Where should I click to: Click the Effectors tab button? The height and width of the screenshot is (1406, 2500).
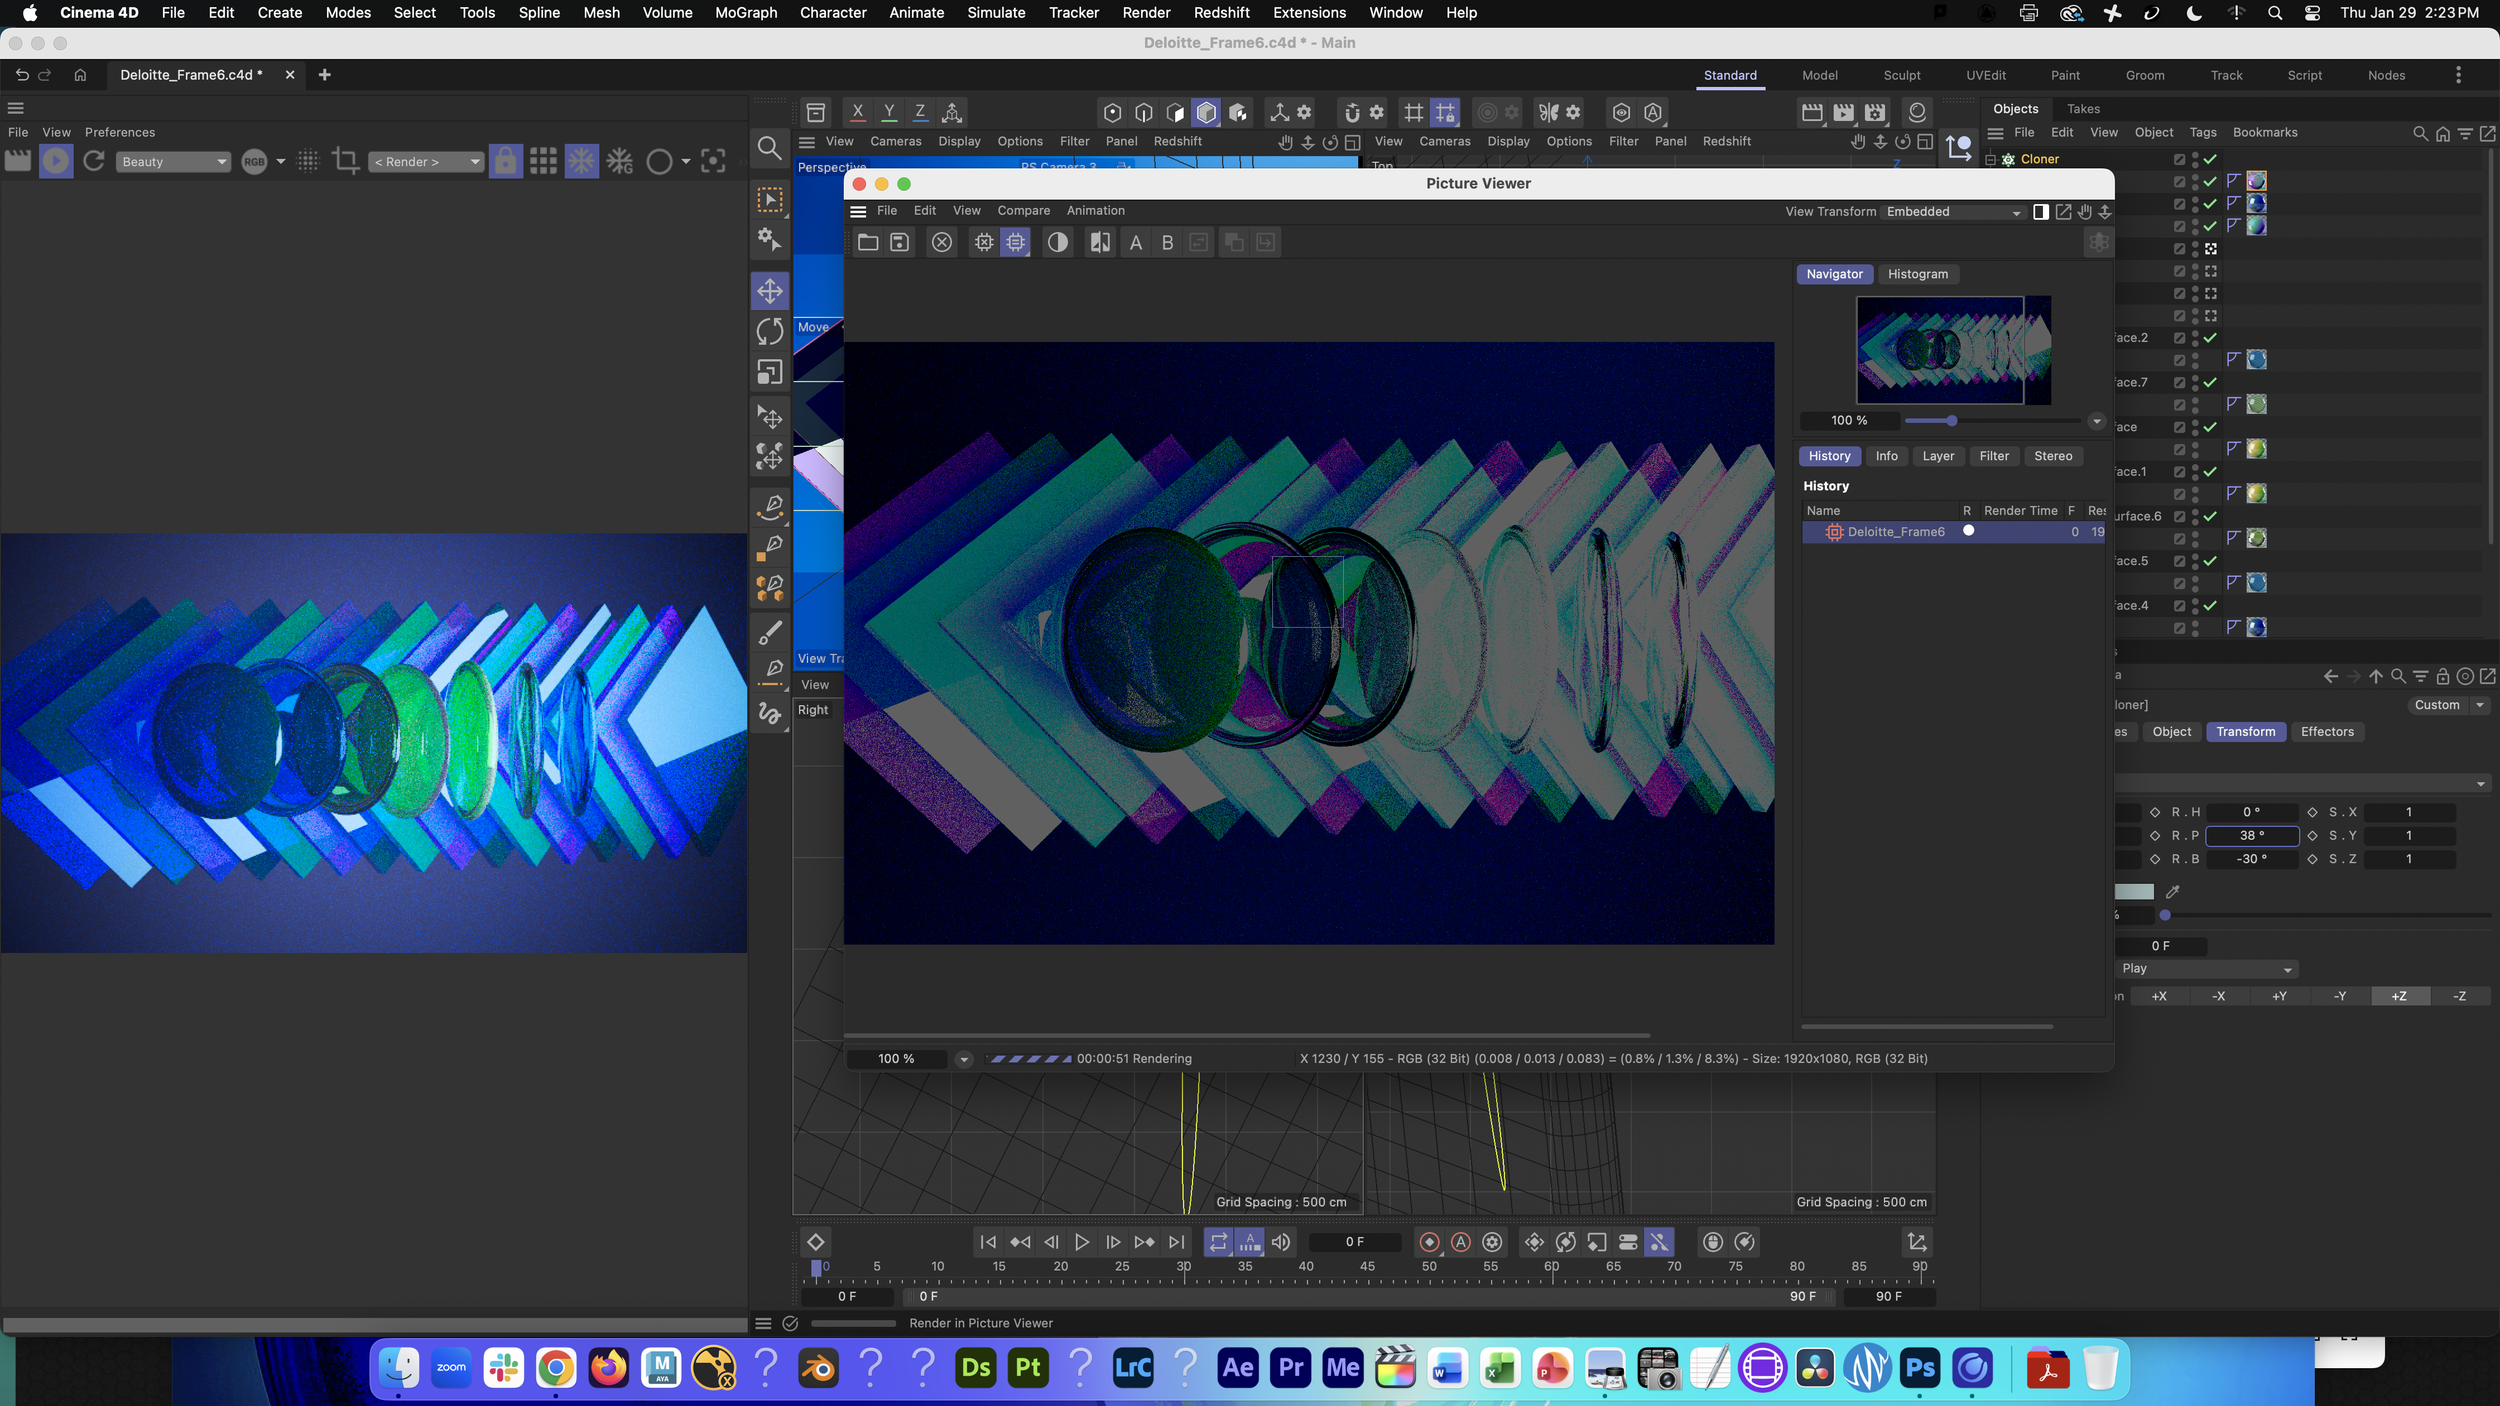pyautogui.click(x=2326, y=732)
